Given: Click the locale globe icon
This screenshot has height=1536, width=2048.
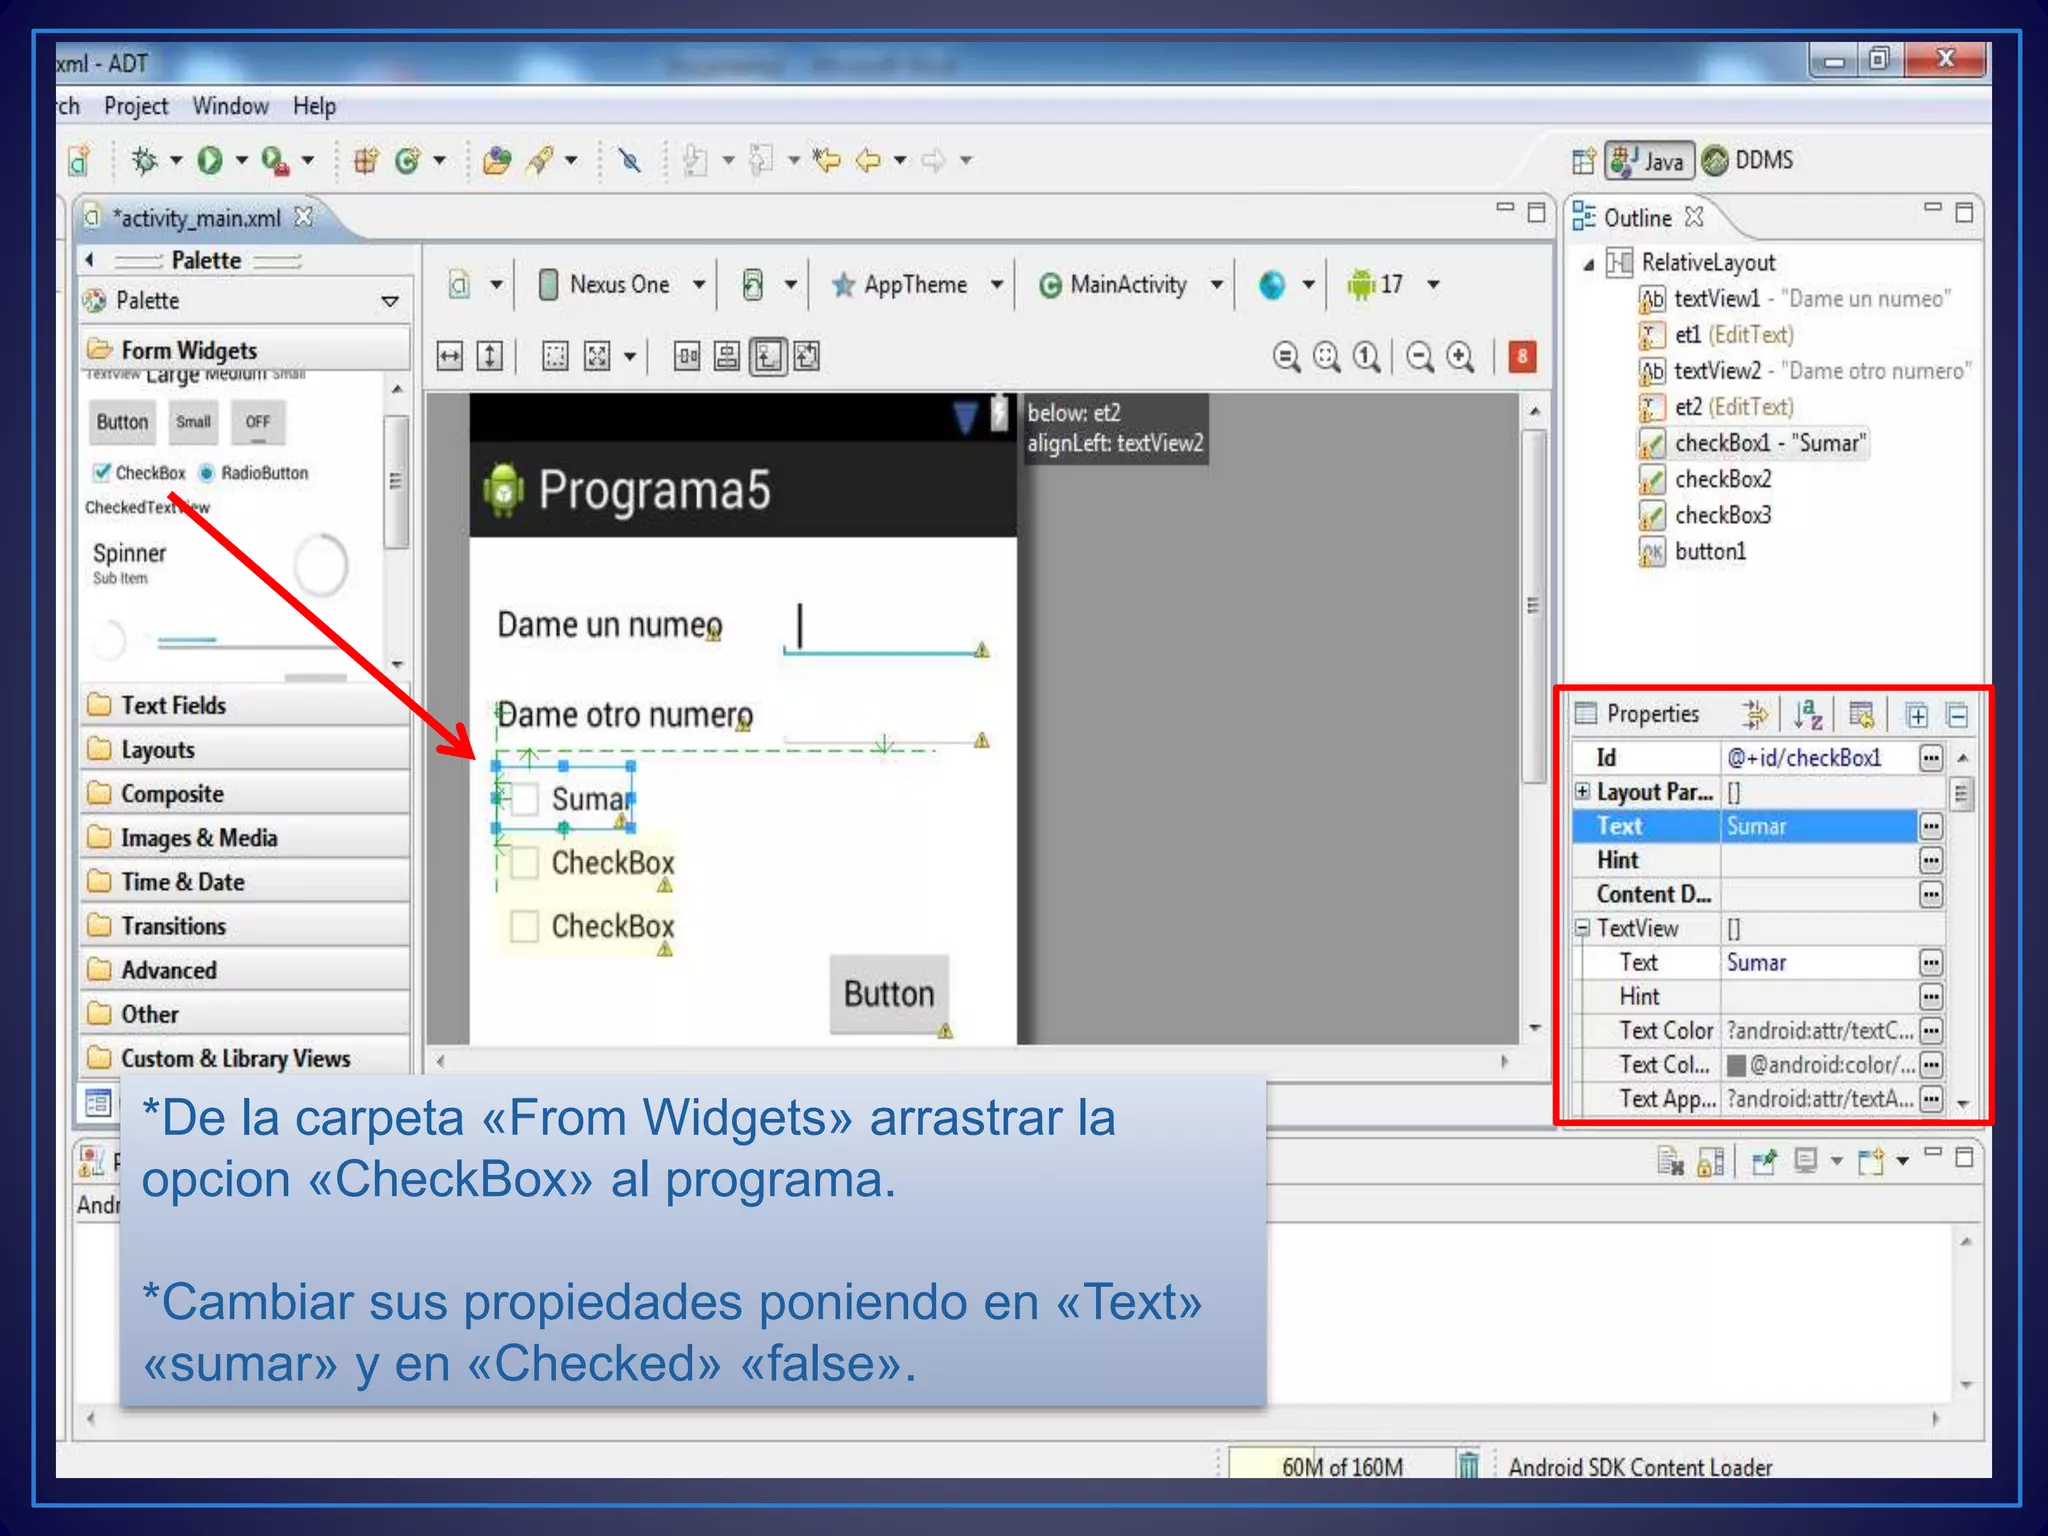Looking at the screenshot, I should point(1272,285).
